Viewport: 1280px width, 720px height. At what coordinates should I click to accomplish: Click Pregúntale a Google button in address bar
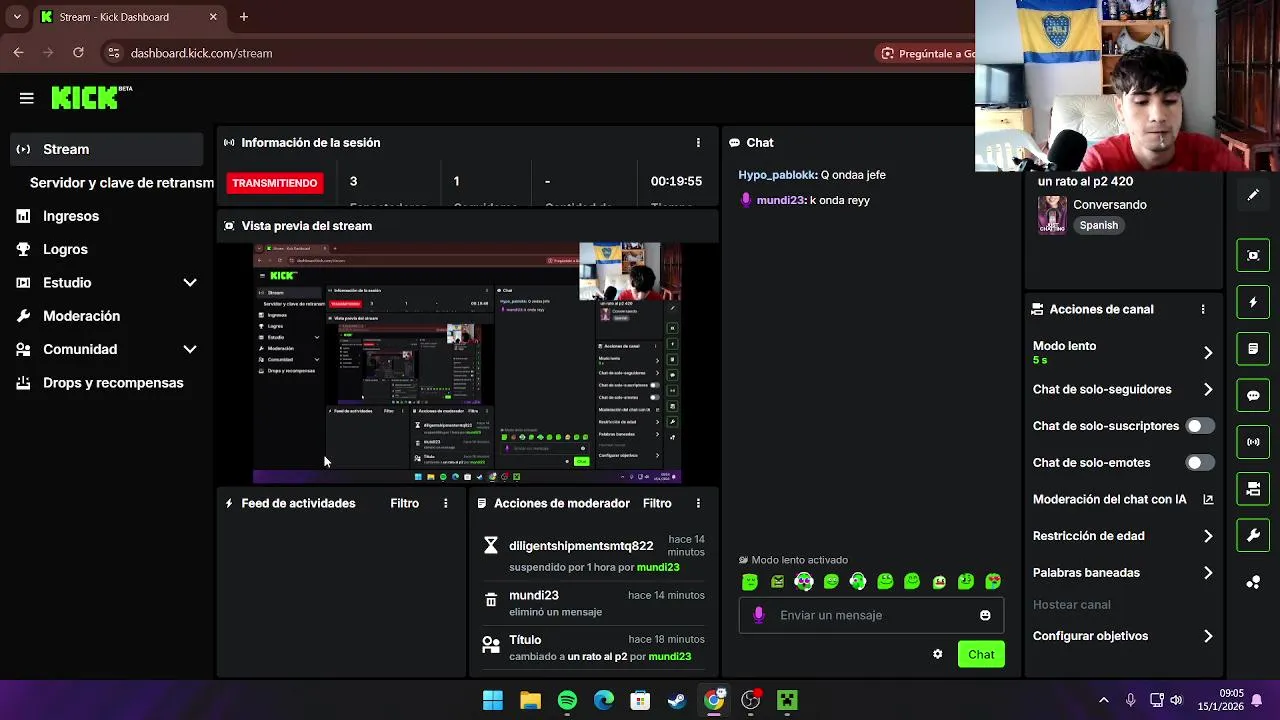coord(928,53)
